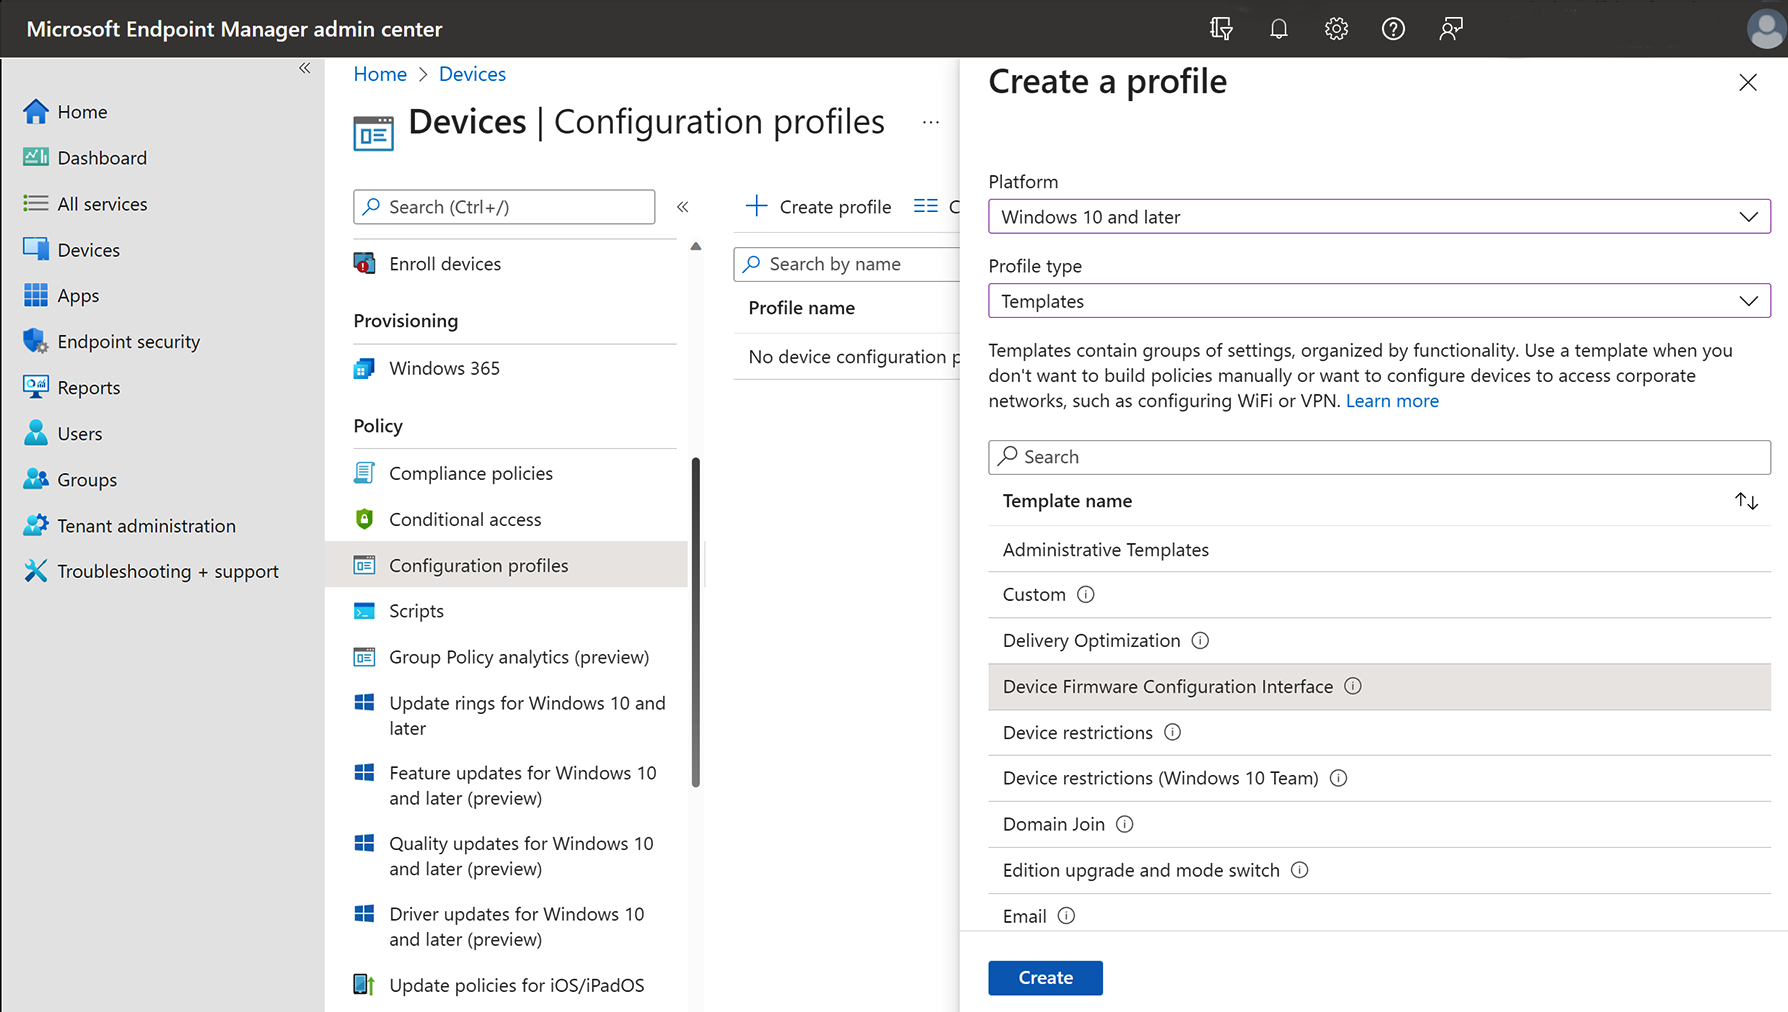Click the info icon beside Custom template

click(x=1086, y=594)
